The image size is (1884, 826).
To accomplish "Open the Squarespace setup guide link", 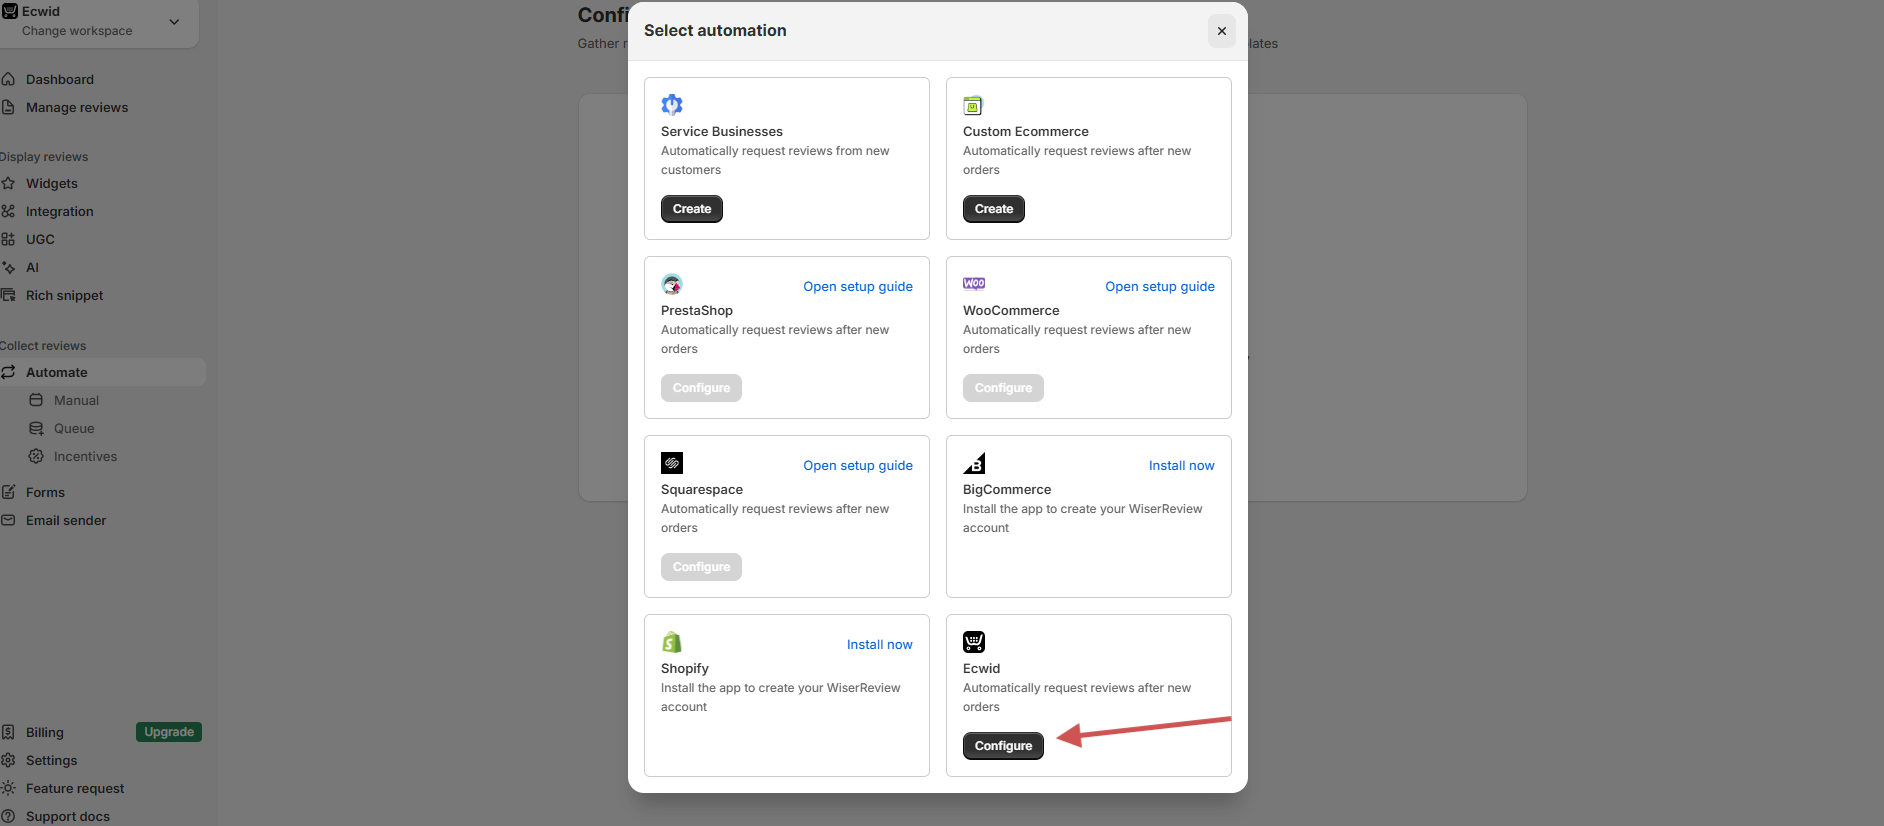I will 857,466.
